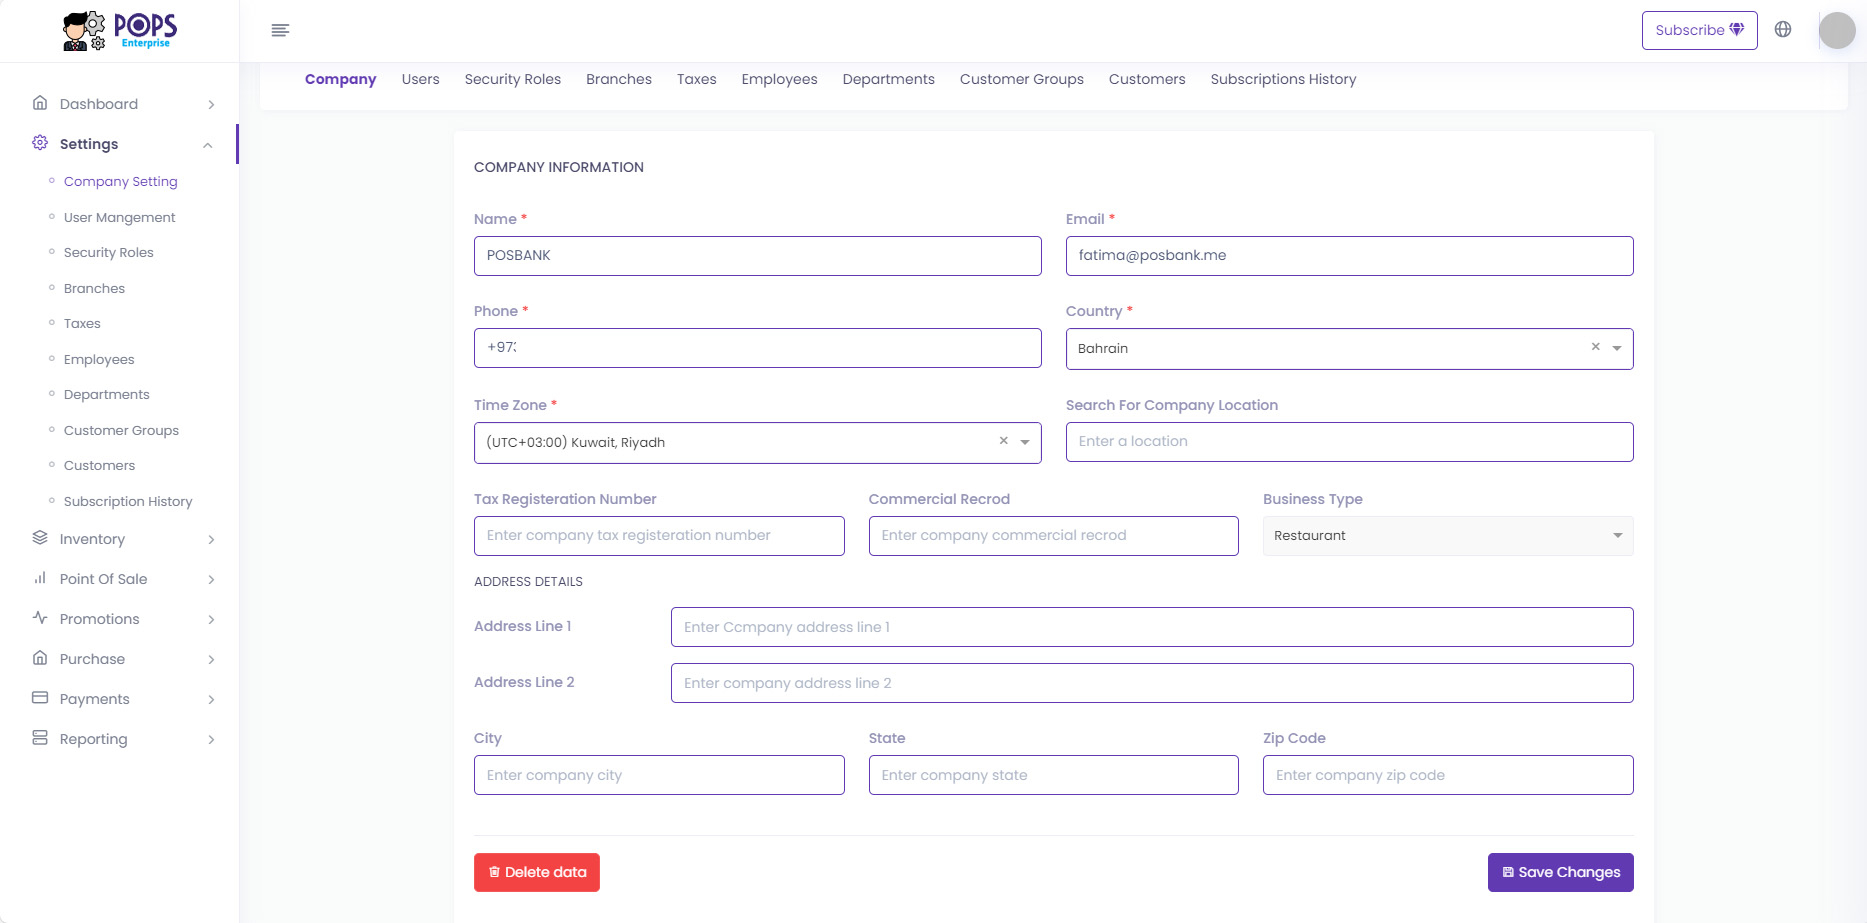Open the Branches tab
Viewport: 1867px width, 923px height.
click(619, 79)
